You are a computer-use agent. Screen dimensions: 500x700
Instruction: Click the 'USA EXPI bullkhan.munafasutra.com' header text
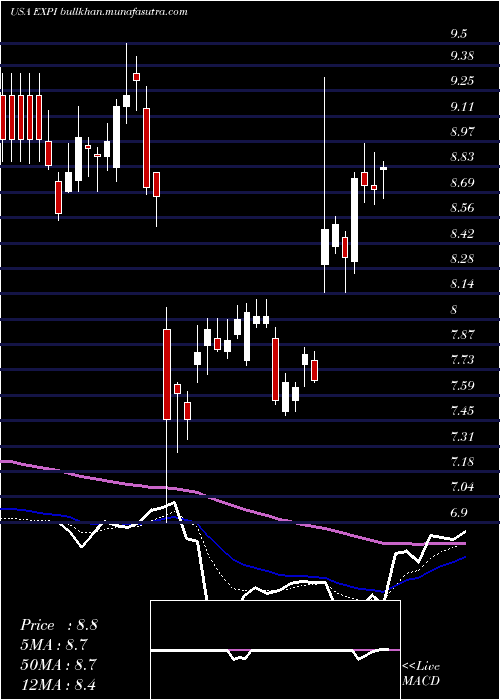(98, 12)
